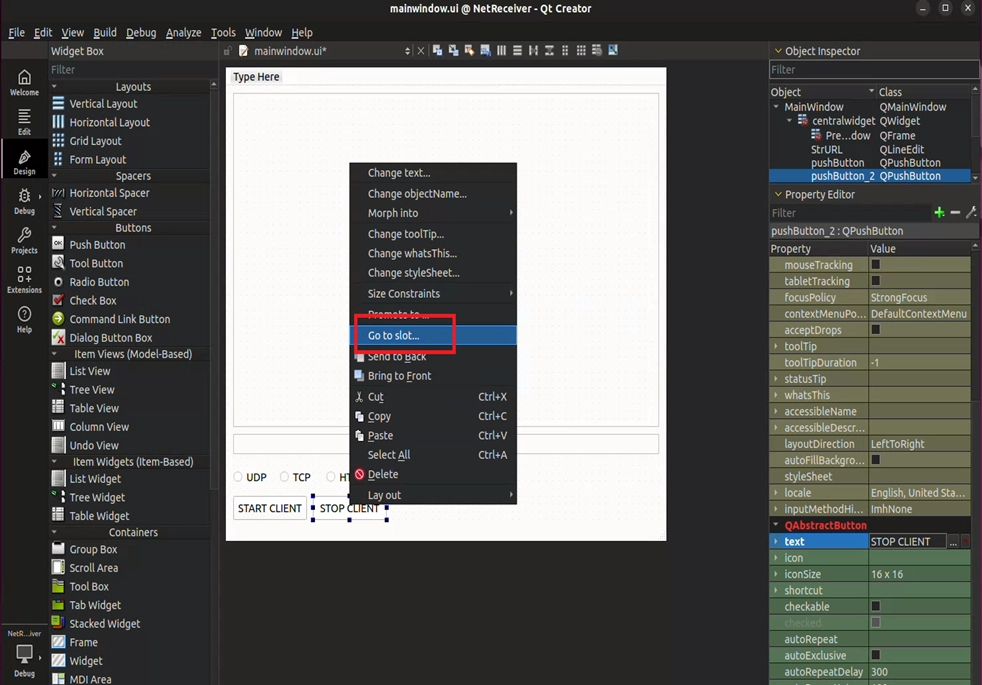Click STOP CLIENT button on form
The width and height of the screenshot is (982, 685).
pyautogui.click(x=349, y=508)
